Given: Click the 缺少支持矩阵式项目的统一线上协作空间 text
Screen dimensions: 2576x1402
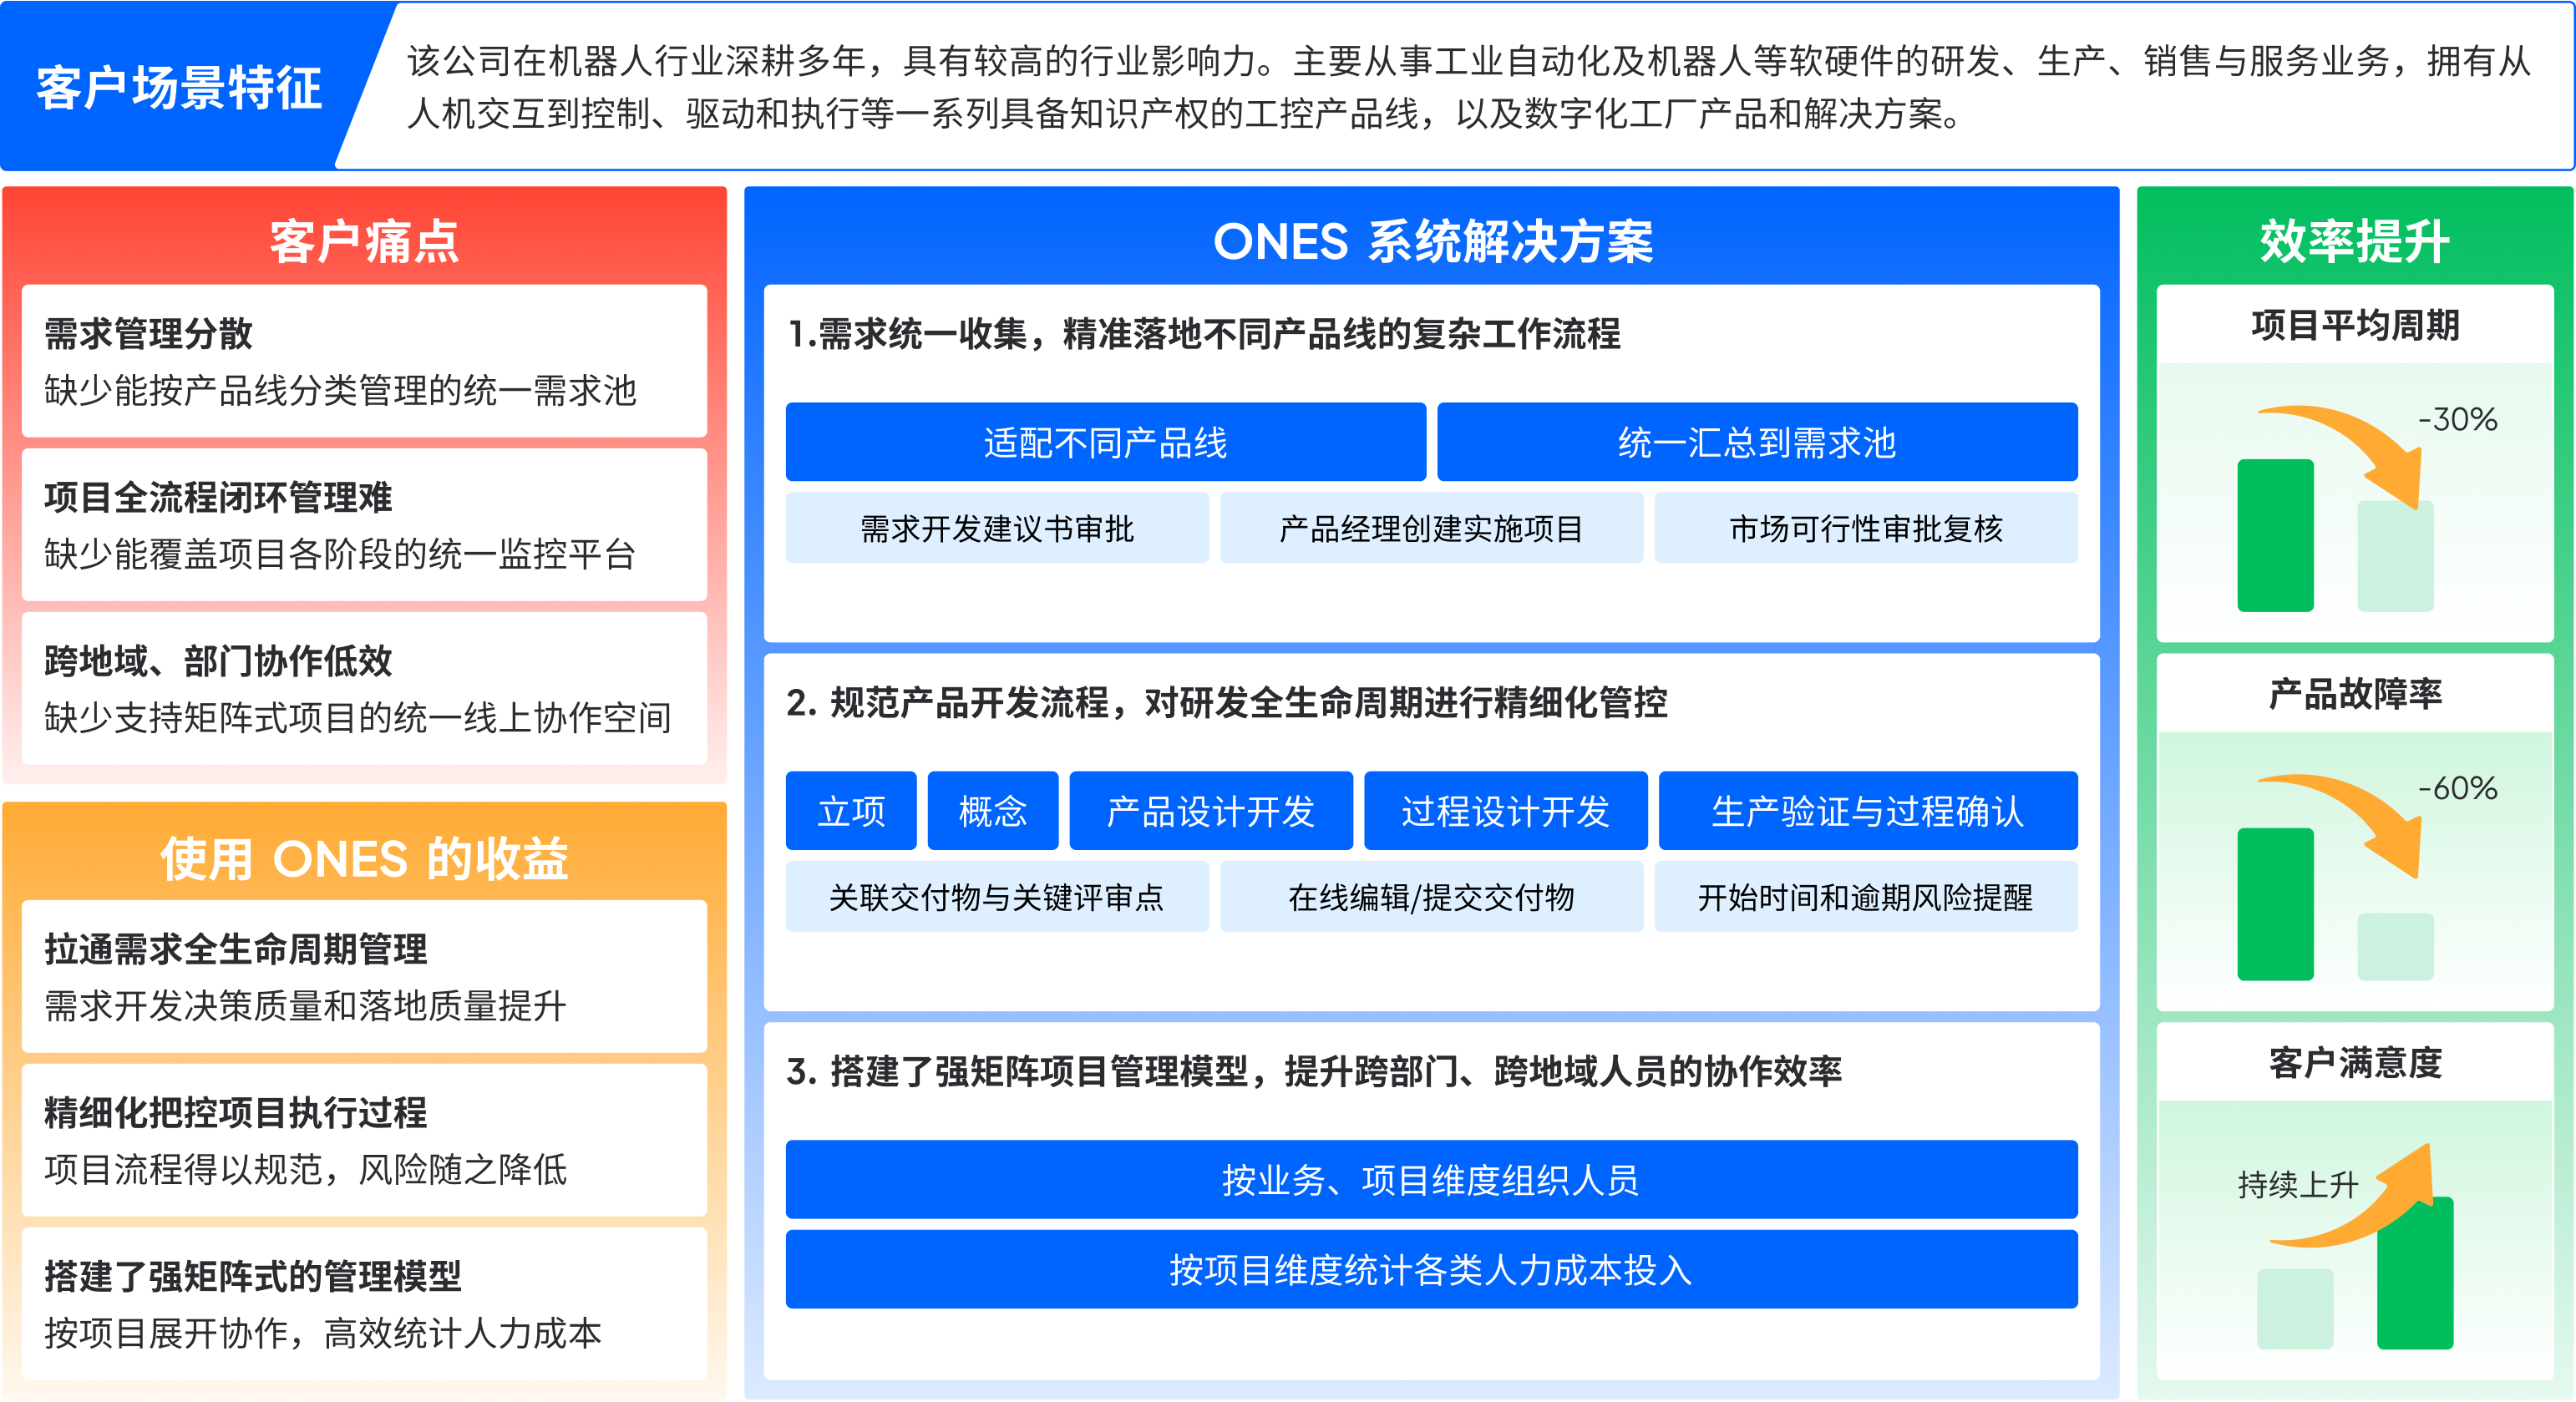Looking at the screenshot, I should (358, 718).
